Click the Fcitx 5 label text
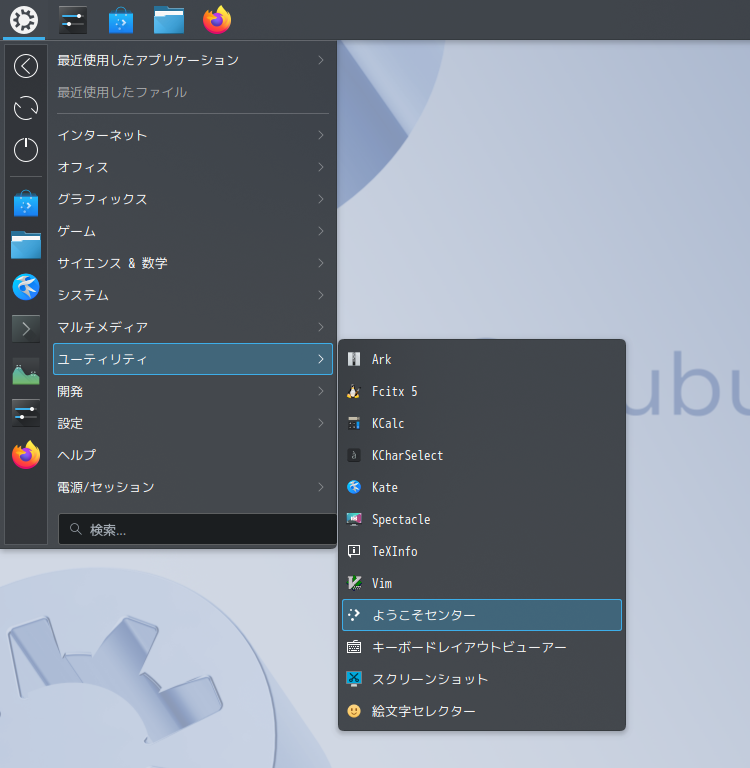Screen dimensions: 750x768 (x=394, y=391)
